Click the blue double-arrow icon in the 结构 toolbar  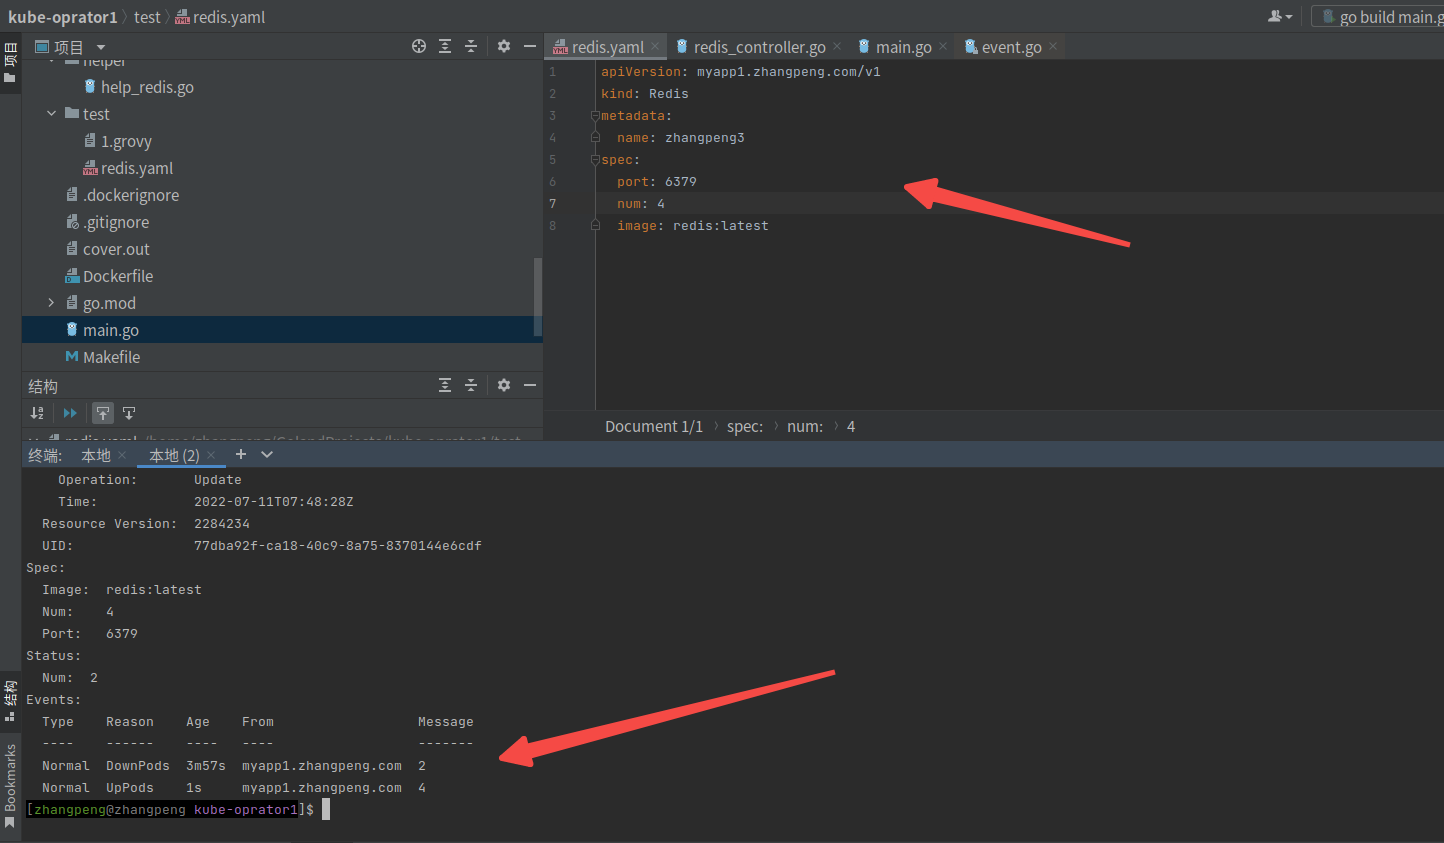coord(70,413)
